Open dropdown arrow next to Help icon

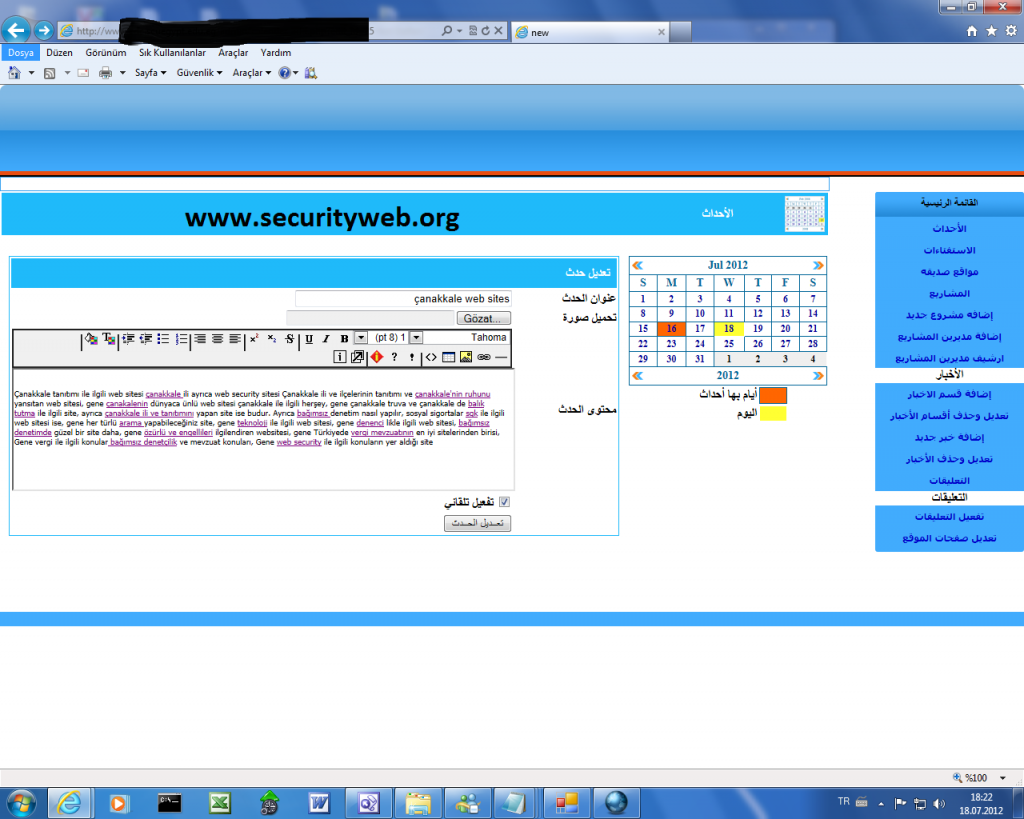[296, 73]
